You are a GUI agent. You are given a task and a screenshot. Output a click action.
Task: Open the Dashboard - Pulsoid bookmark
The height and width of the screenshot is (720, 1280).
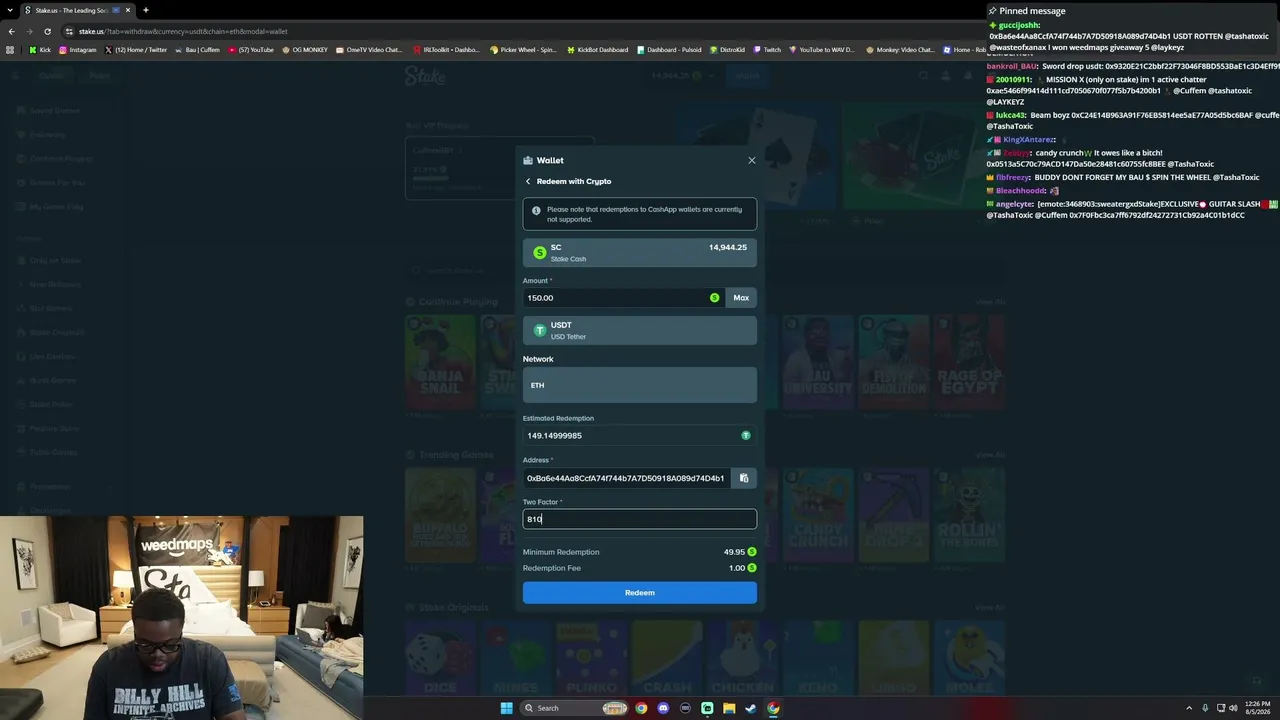[669, 49]
